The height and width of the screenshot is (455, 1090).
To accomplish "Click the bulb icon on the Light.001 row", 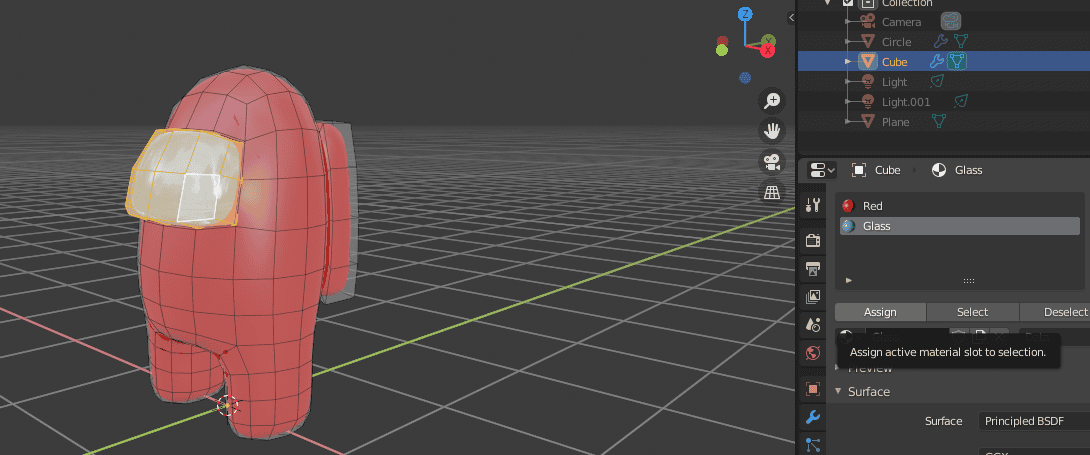I will click(868, 101).
